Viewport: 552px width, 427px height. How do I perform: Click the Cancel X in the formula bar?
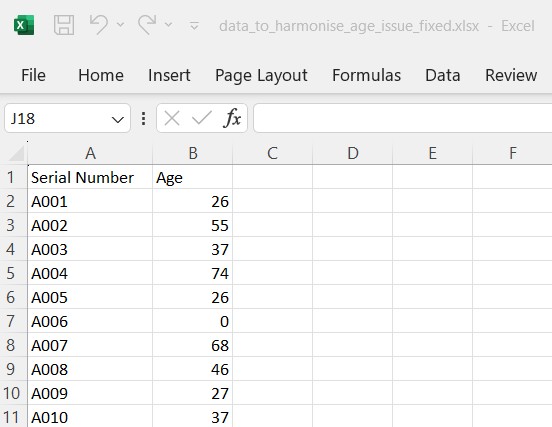pos(172,118)
